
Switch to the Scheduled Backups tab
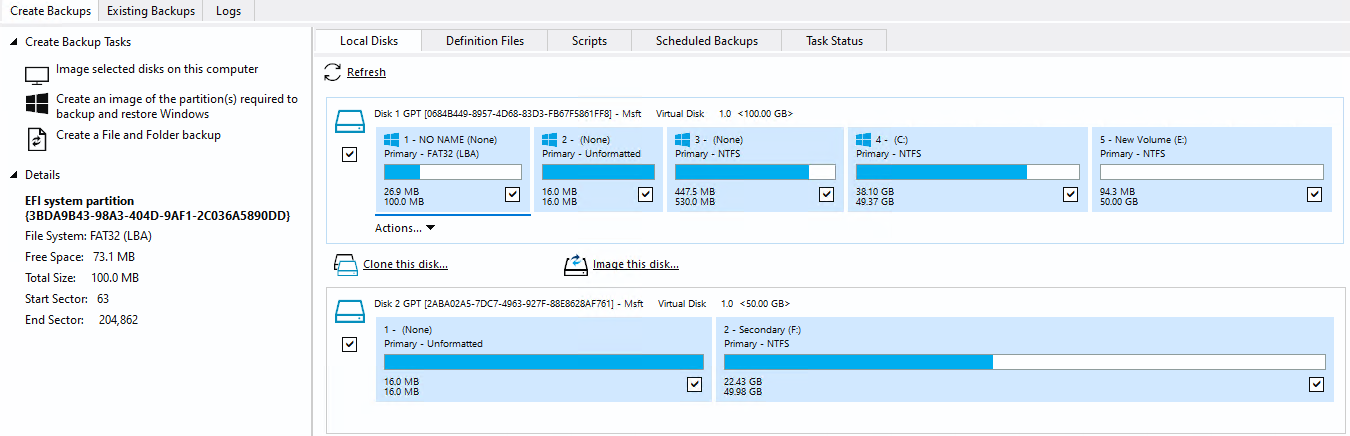pyautogui.click(x=706, y=41)
